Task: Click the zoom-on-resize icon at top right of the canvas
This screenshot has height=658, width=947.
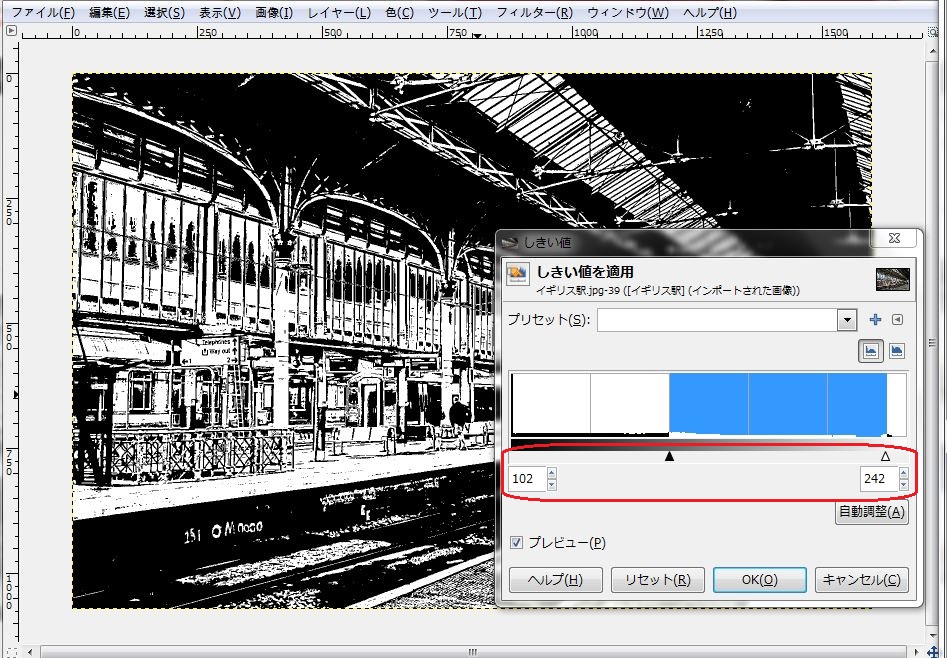Action: (x=933, y=31)
